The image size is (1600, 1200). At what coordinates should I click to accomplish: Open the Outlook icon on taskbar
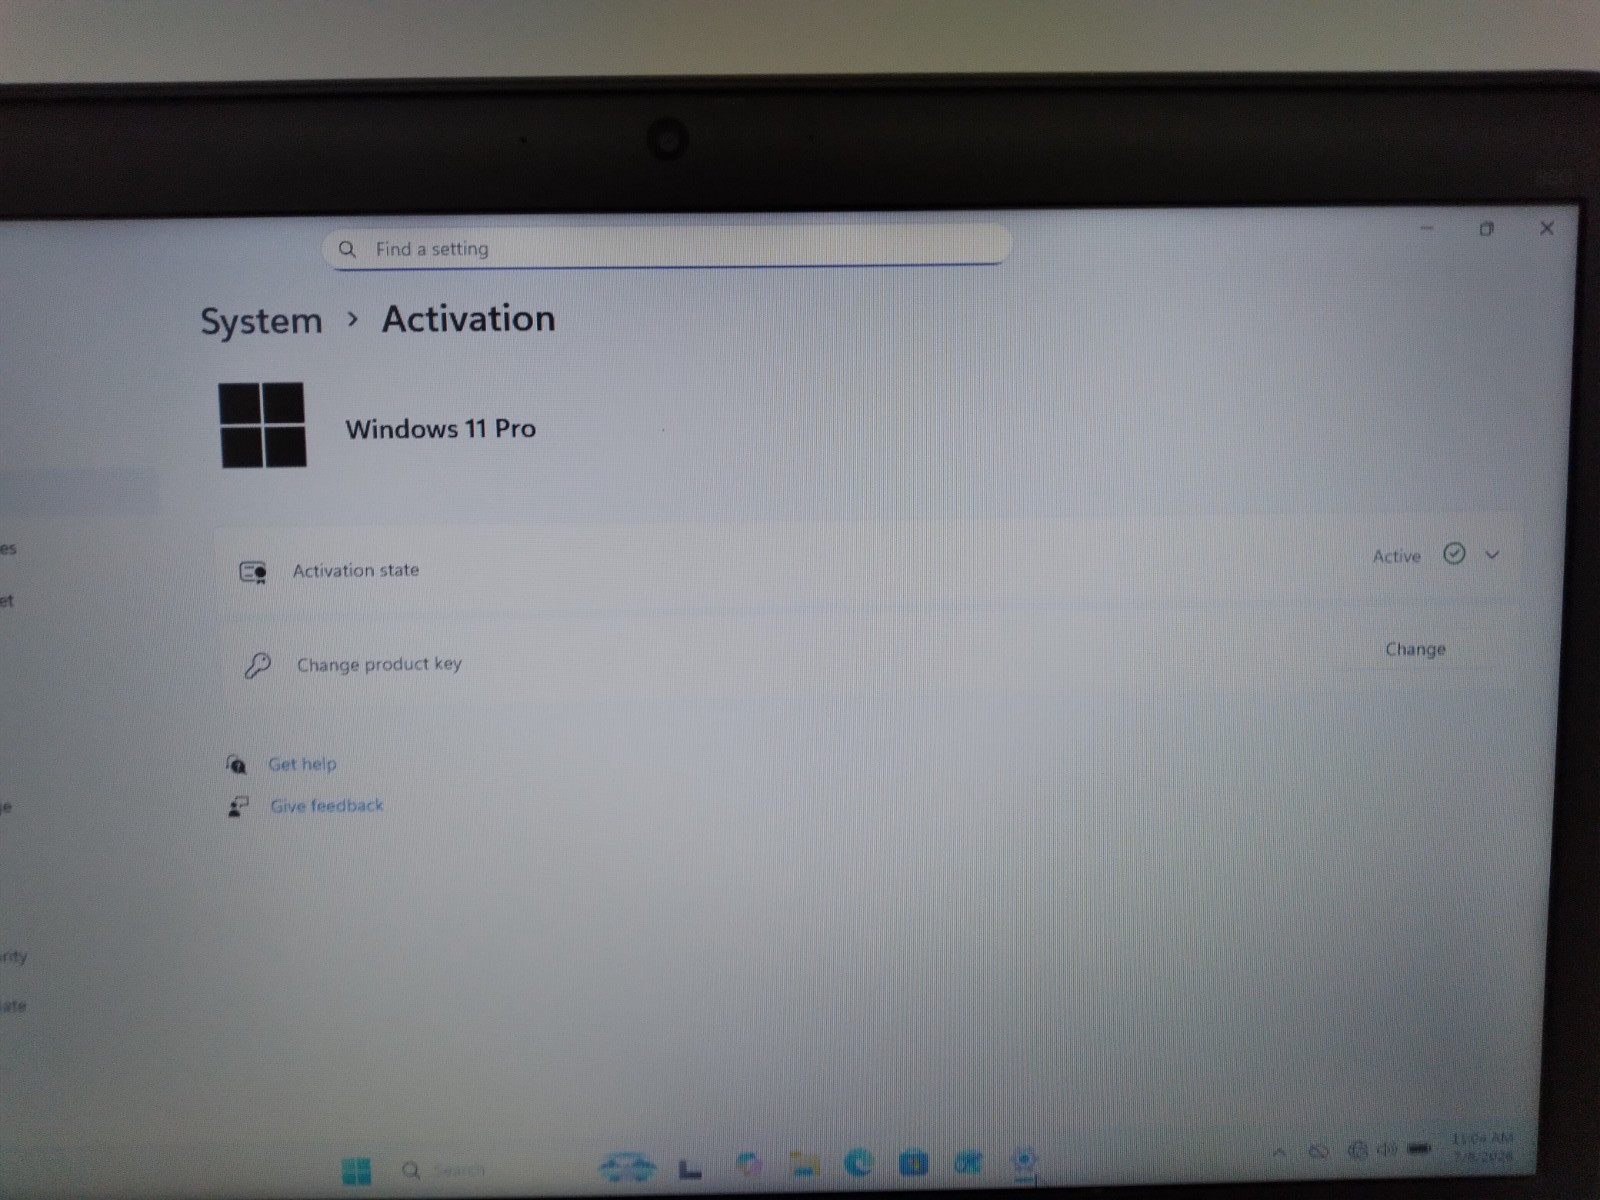[x=968, y=1162]
